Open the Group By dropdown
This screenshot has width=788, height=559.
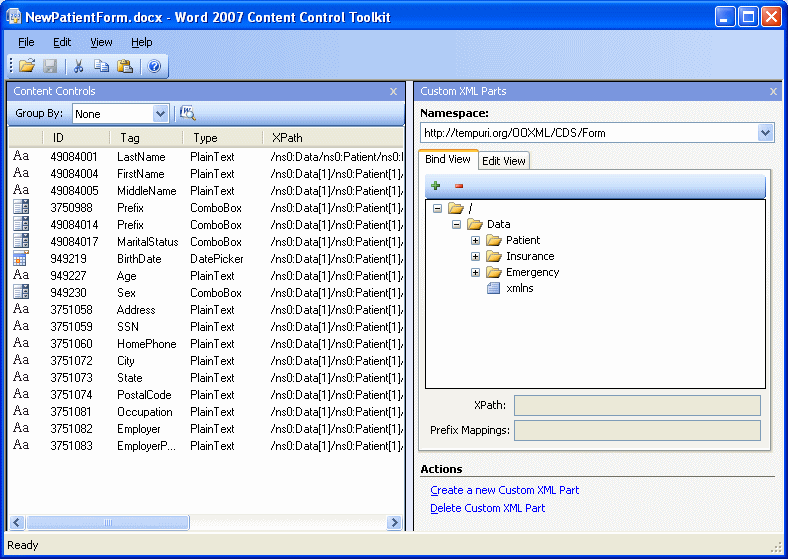pyautogui.click(x=160, y=114)
